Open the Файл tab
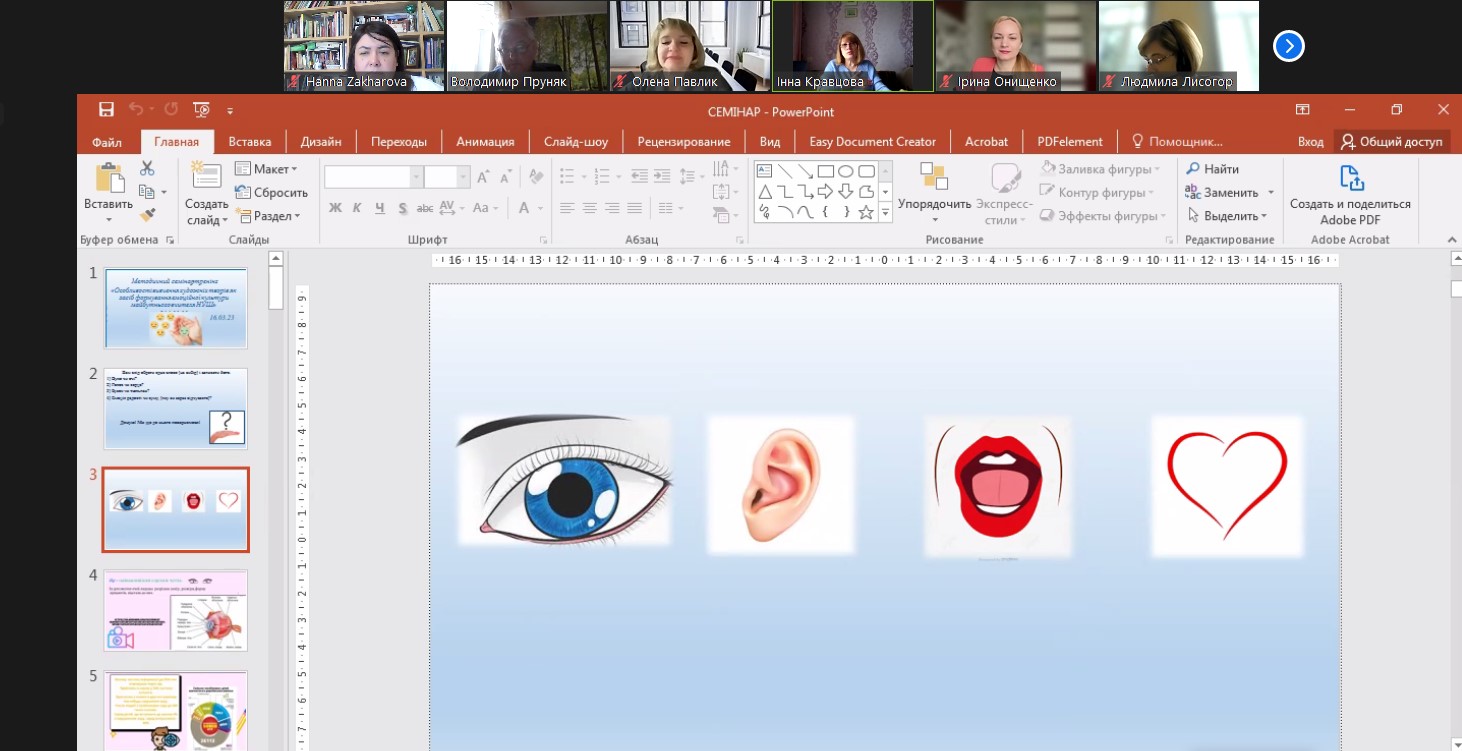This screenshot has height=751, width=1462. (107, 141)
